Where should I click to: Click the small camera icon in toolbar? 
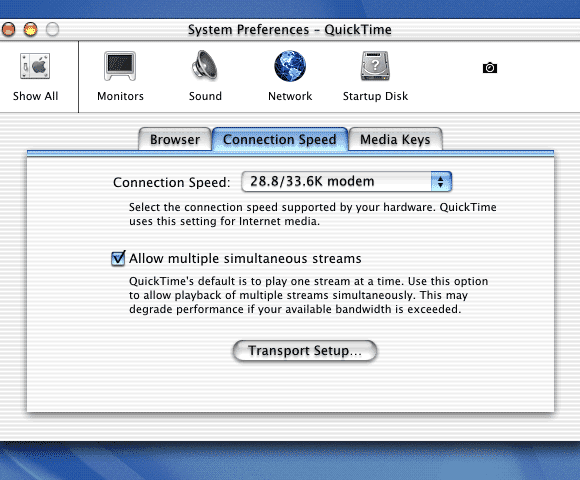[490, 68]
